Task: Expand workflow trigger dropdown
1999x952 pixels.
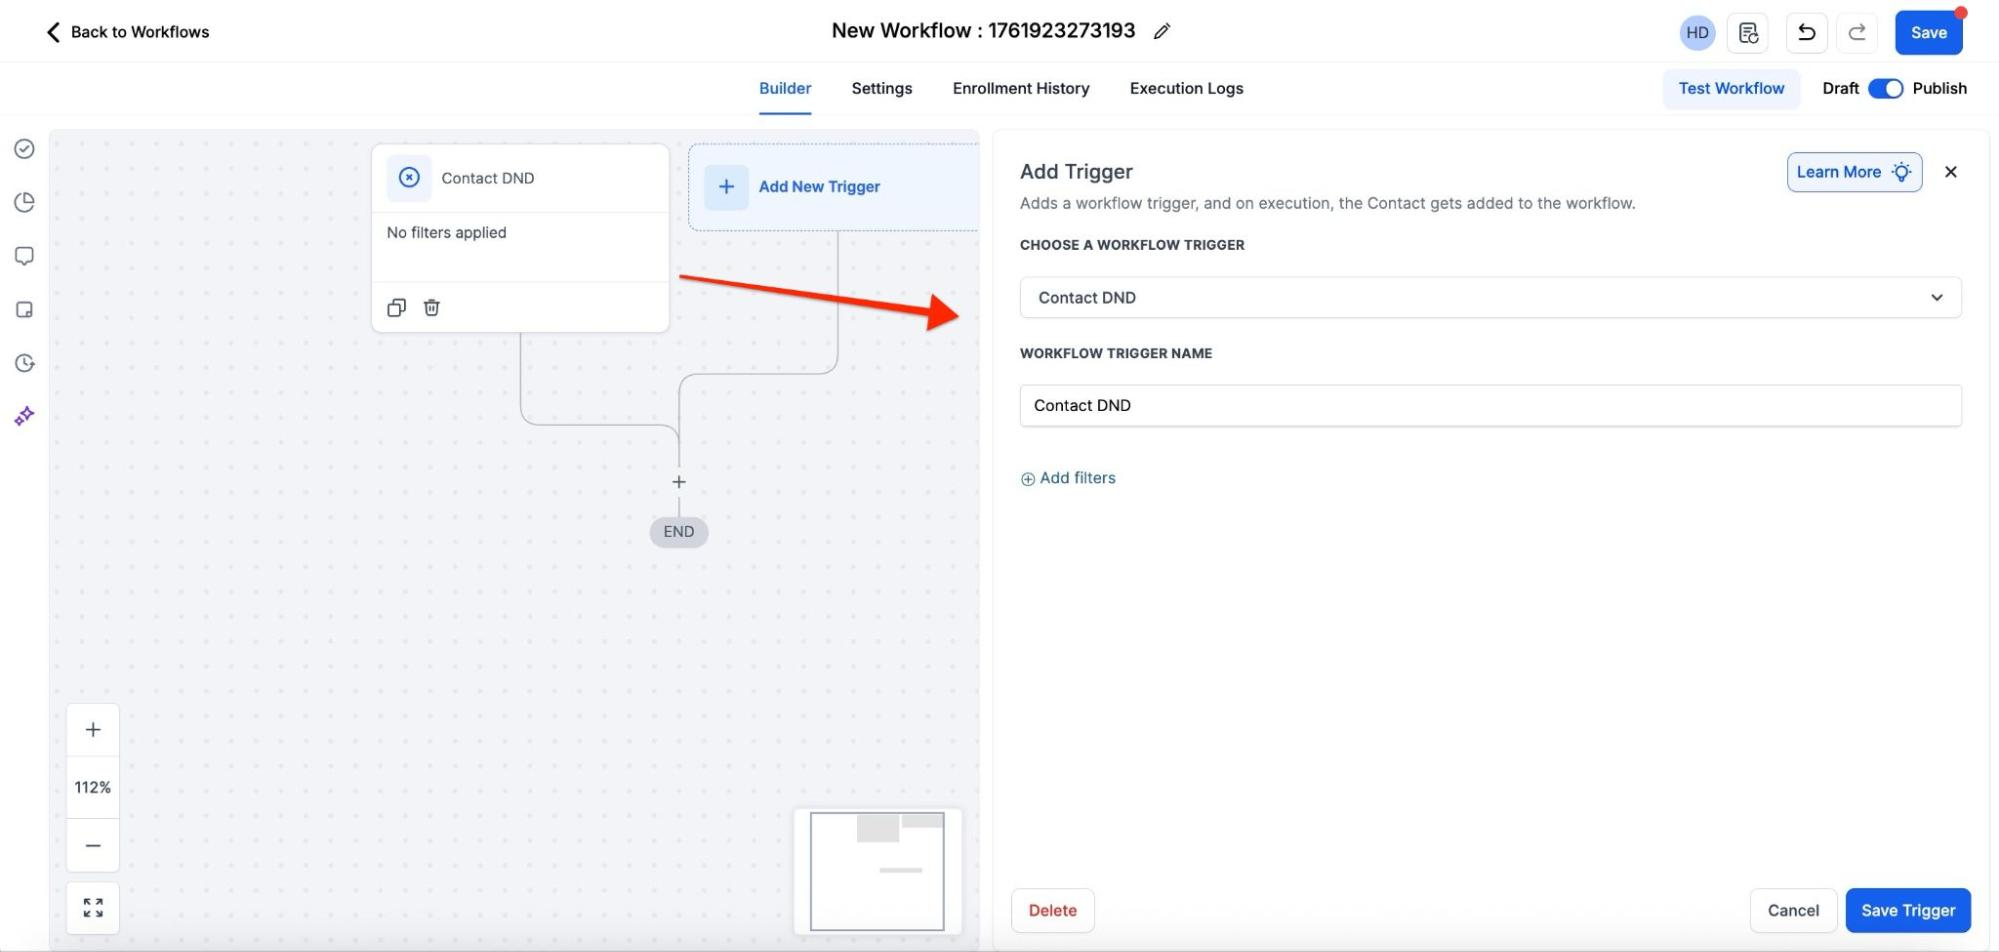Action: [1490, 298]
